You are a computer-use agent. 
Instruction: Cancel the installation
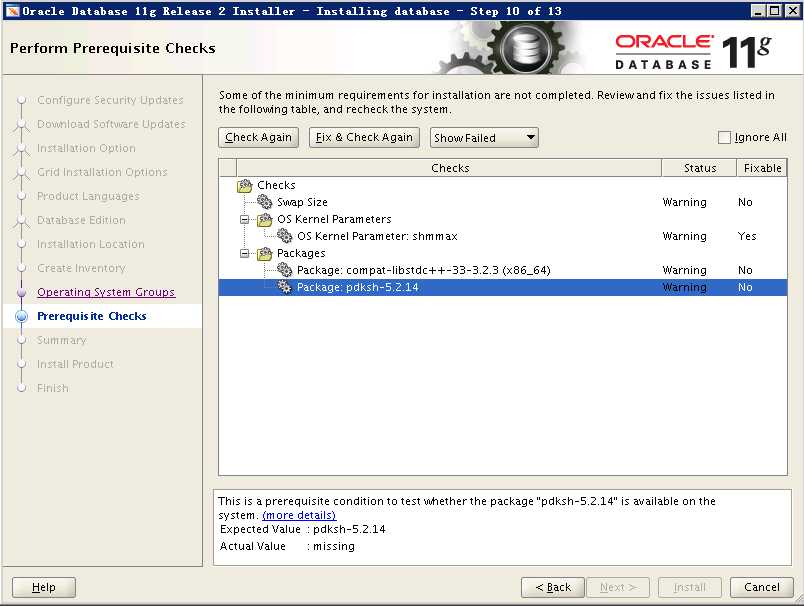click(x=762, y=588)
